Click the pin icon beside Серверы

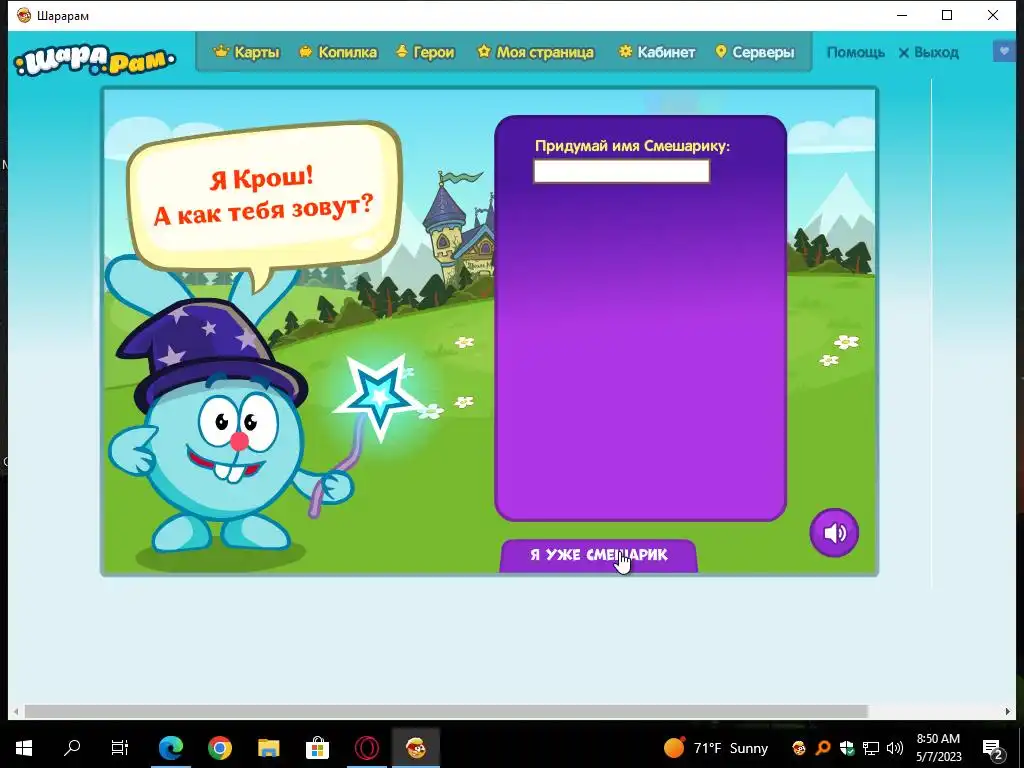pyautogui.click(x=720, y=52)
